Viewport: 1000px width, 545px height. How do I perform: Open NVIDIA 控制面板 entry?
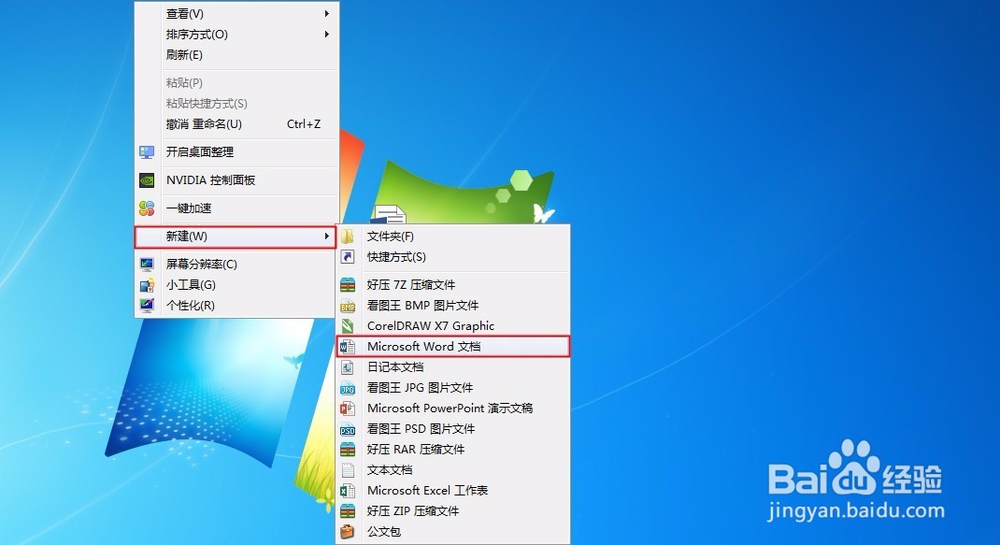236,180
